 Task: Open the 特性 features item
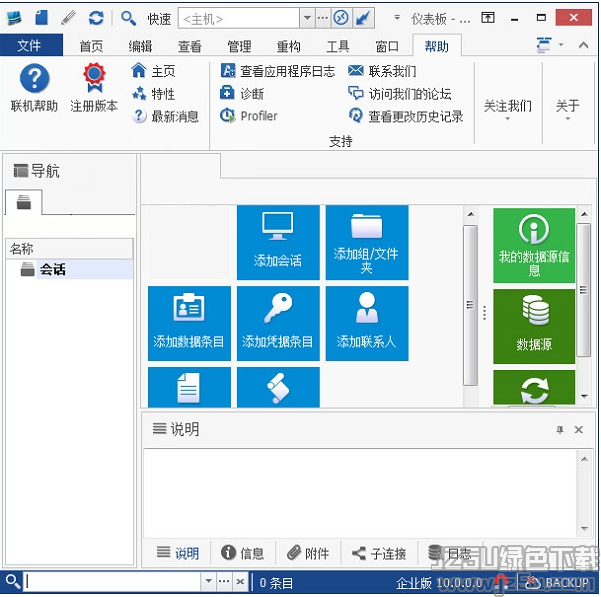153,93
